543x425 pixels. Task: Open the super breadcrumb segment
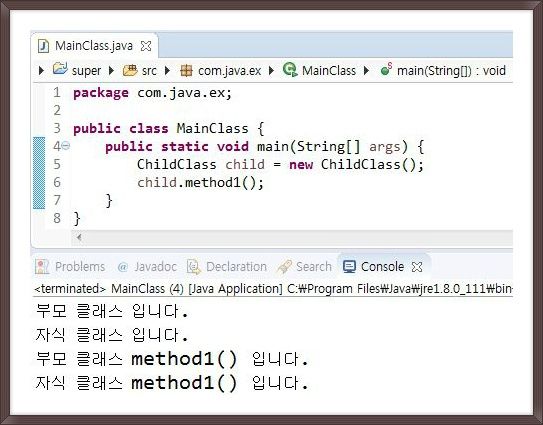click(x=86, y=71)
